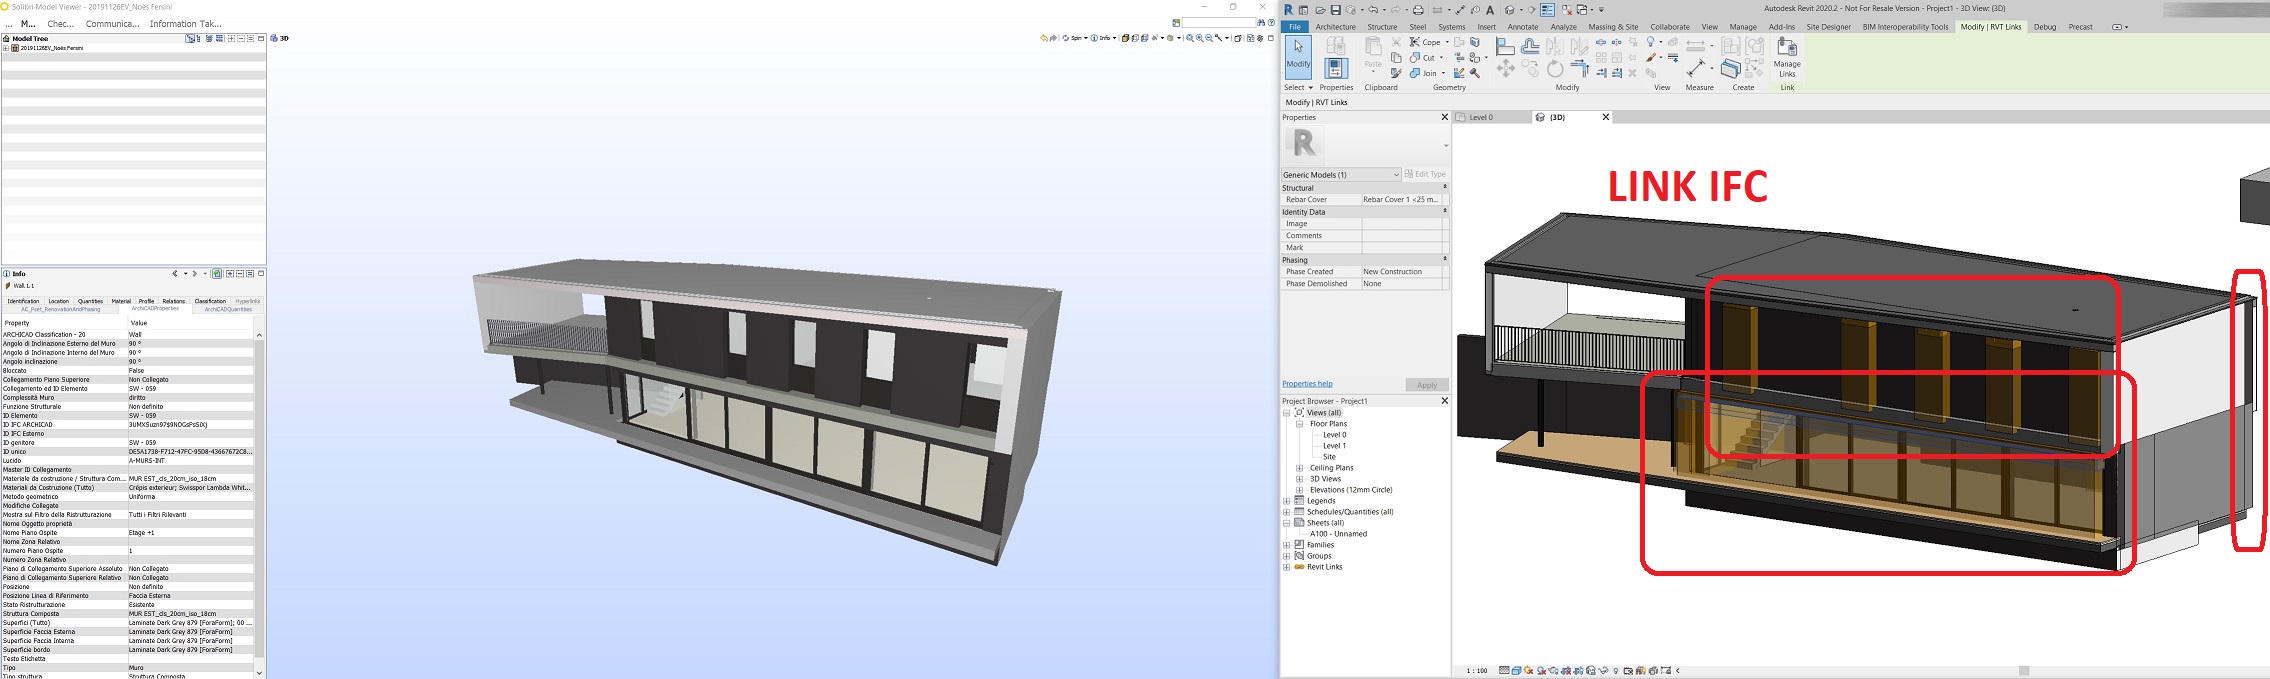
Task: Expand the Revit Links node in Project Browser
Action: [1287, 567]
